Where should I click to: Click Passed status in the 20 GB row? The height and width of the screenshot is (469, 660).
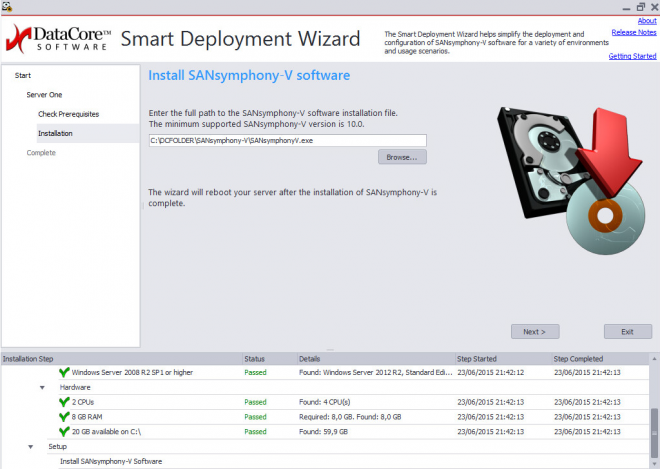(255, 432)
